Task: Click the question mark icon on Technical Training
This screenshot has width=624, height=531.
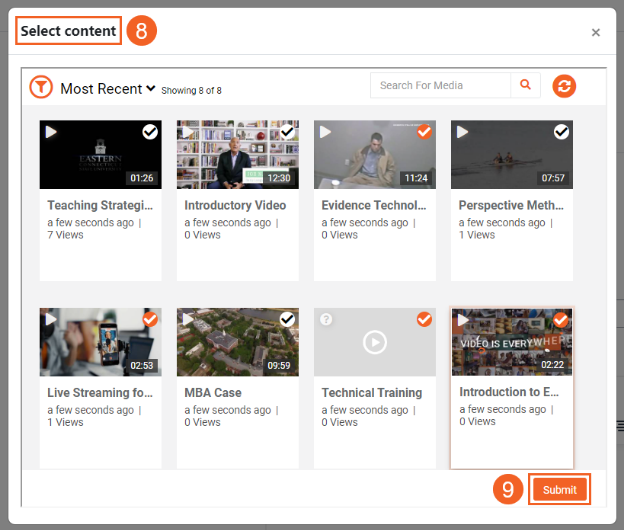Action: pos(324,320)
